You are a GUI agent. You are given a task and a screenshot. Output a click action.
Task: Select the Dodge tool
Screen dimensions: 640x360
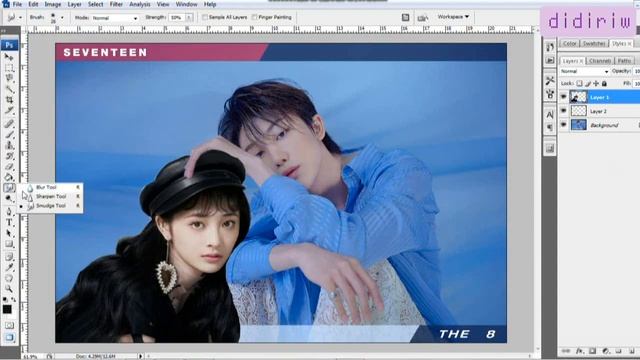tap(9, 198)
